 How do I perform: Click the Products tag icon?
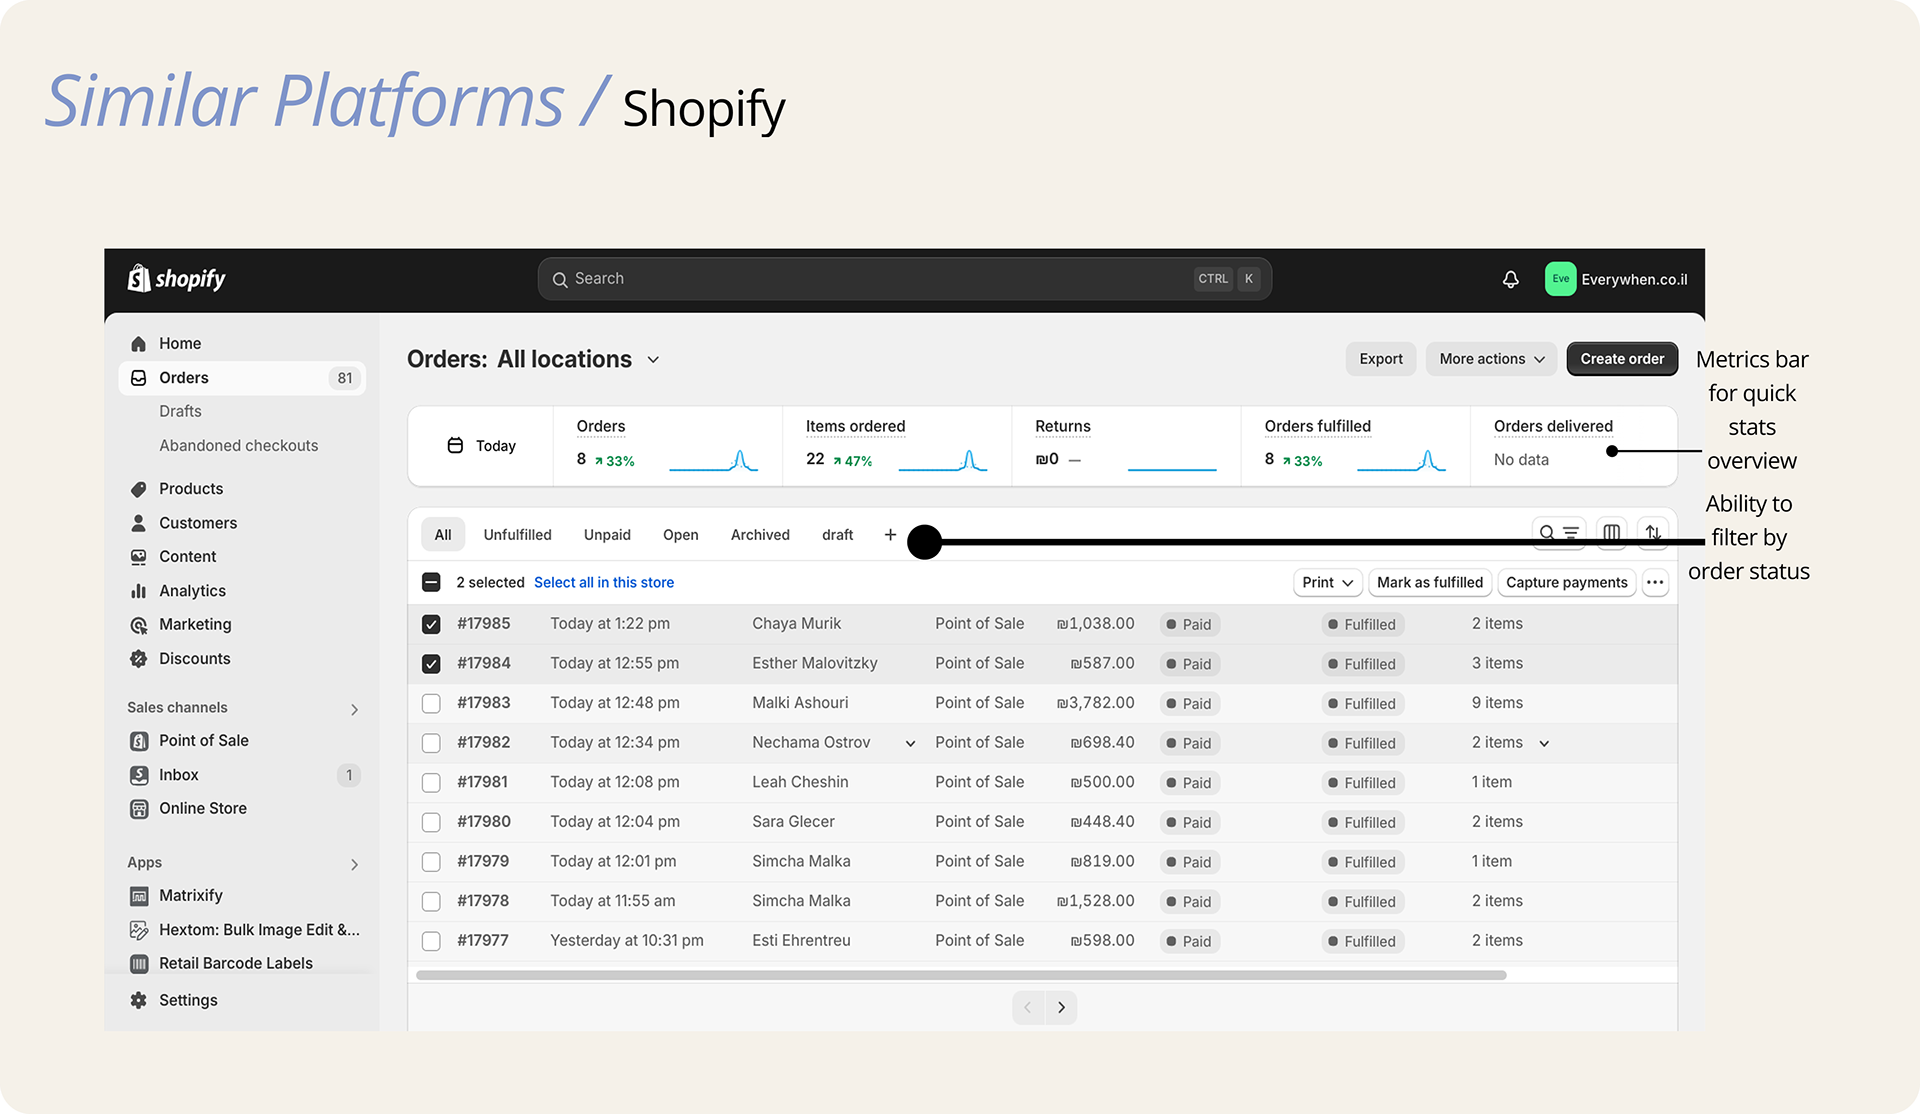139,489
